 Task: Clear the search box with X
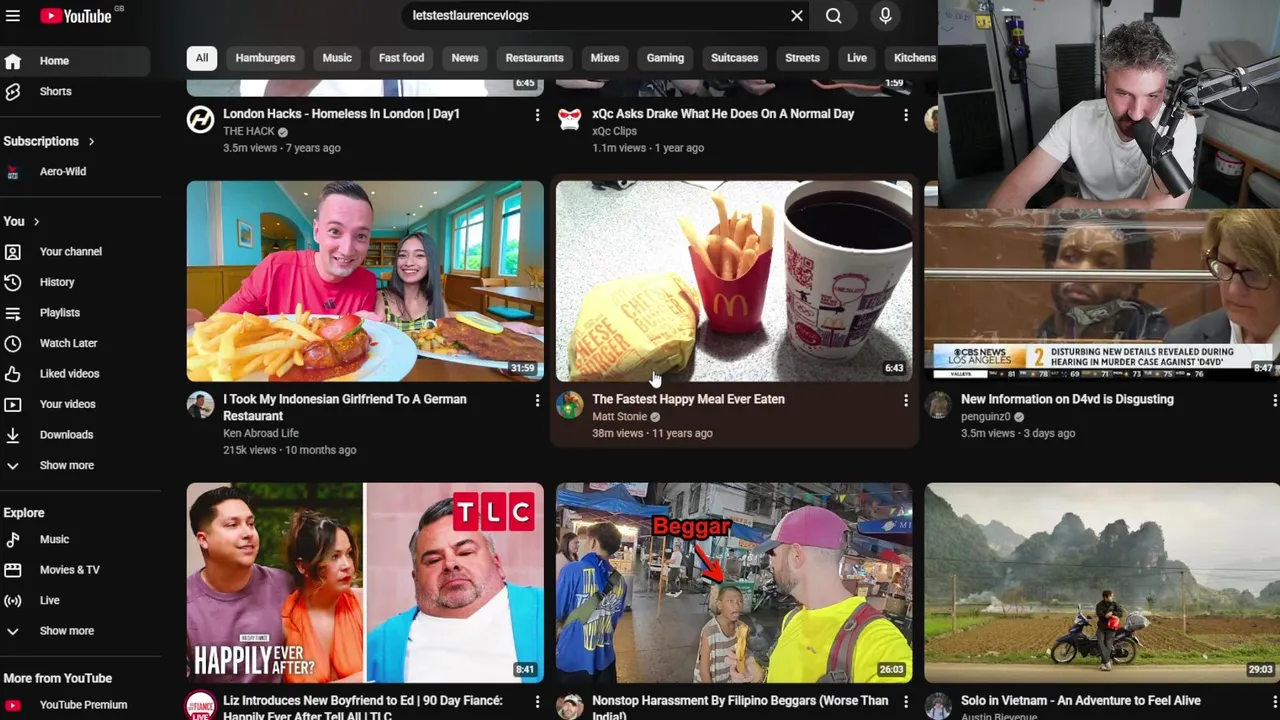[797, 16]
